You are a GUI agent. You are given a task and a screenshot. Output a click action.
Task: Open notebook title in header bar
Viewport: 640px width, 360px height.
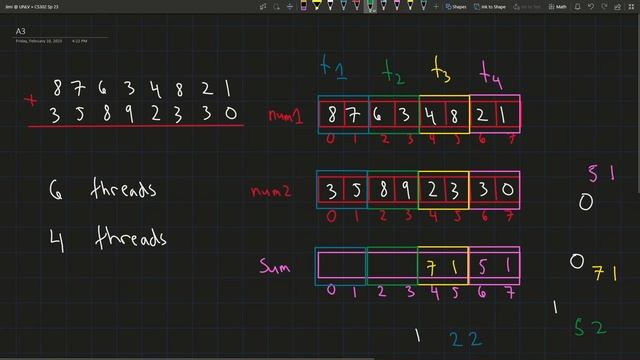(32, 7)
